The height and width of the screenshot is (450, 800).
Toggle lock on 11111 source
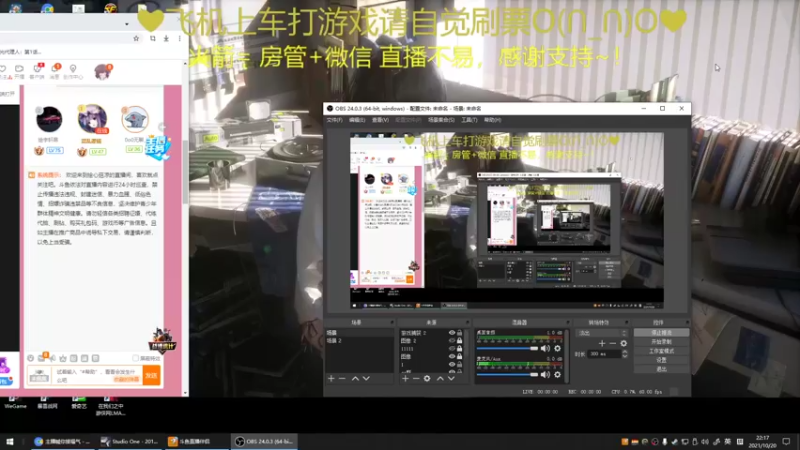point(460,348)
